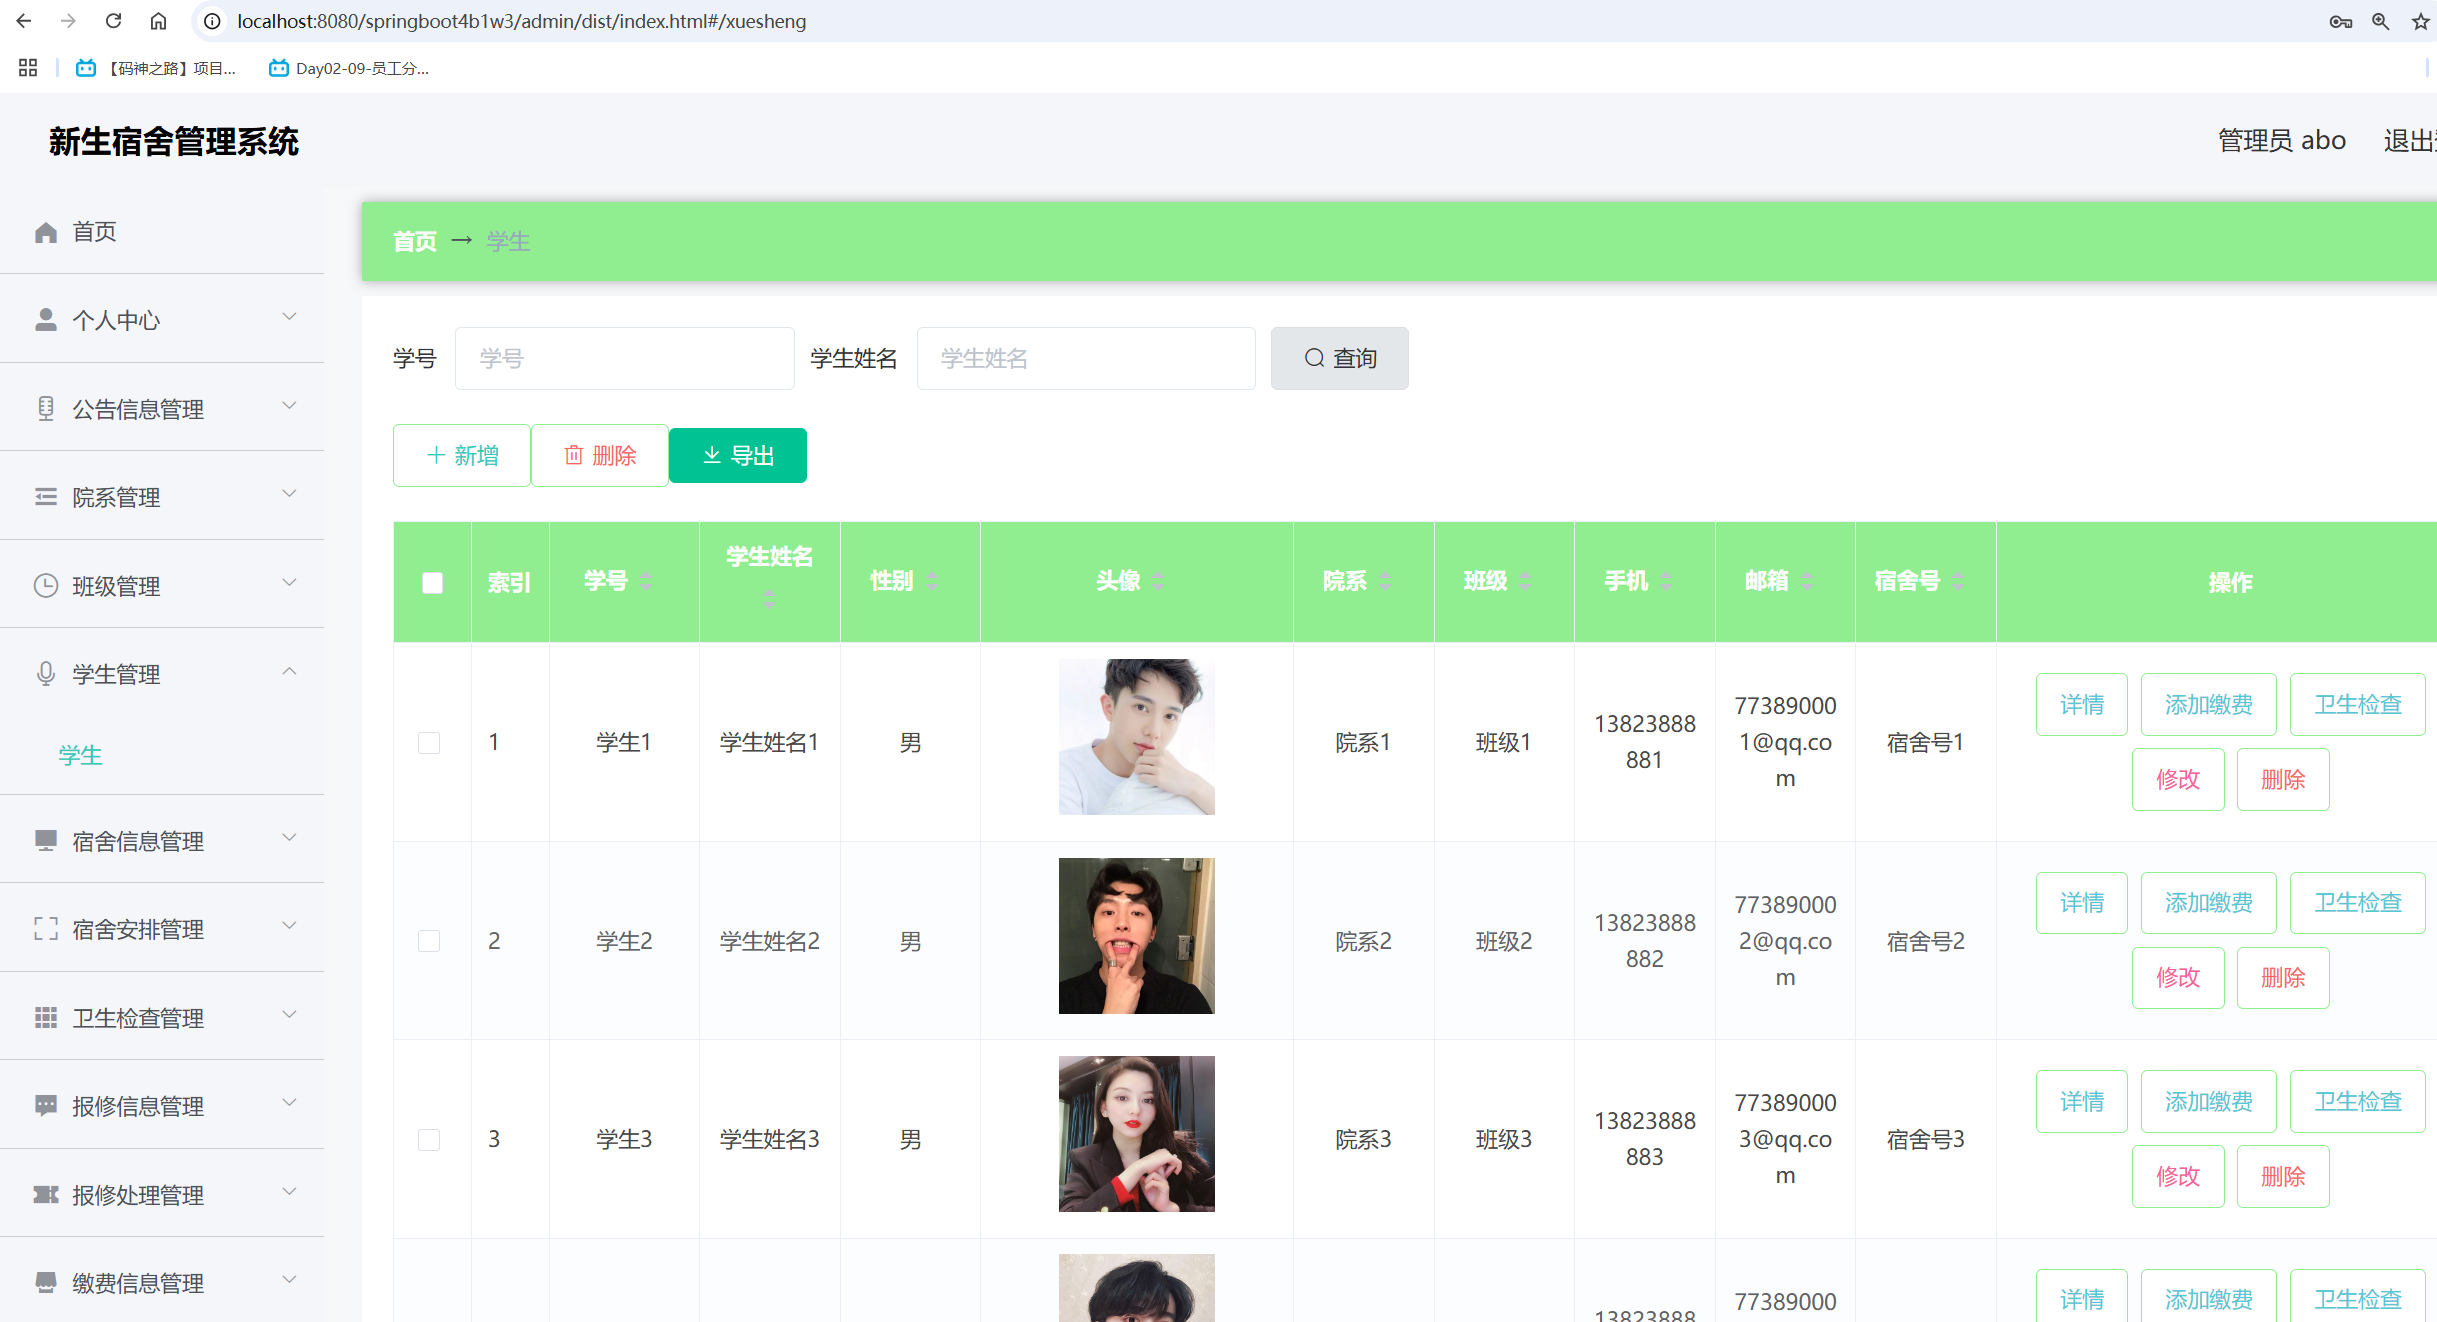Viewport: 2437px width, 1322px height.
Task: Click the browser reload icon
Action: coord(113,21)
